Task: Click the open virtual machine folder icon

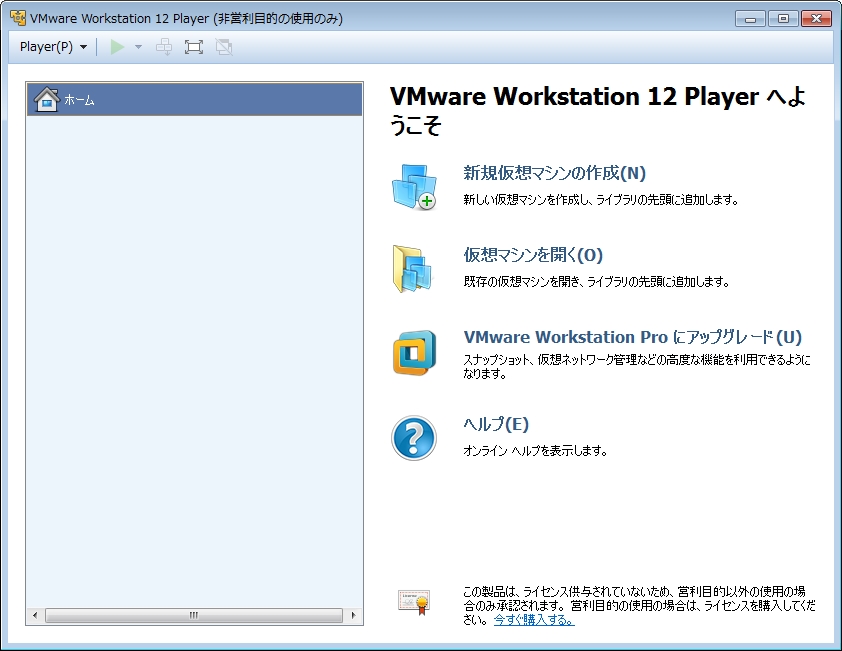Action: click(x=412, y=269)
